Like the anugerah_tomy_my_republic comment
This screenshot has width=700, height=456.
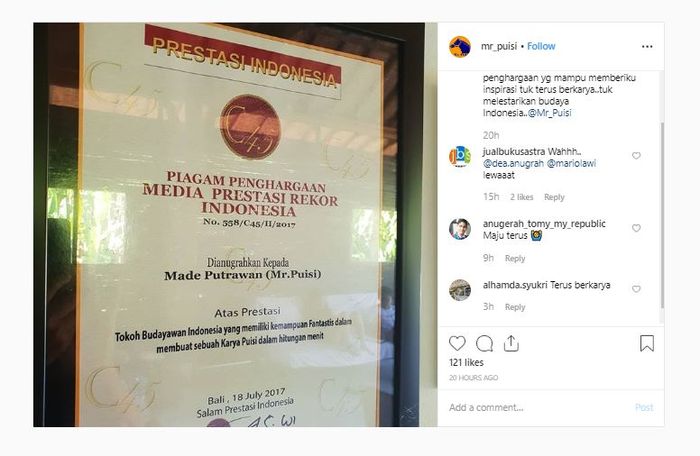click(636, 228)
